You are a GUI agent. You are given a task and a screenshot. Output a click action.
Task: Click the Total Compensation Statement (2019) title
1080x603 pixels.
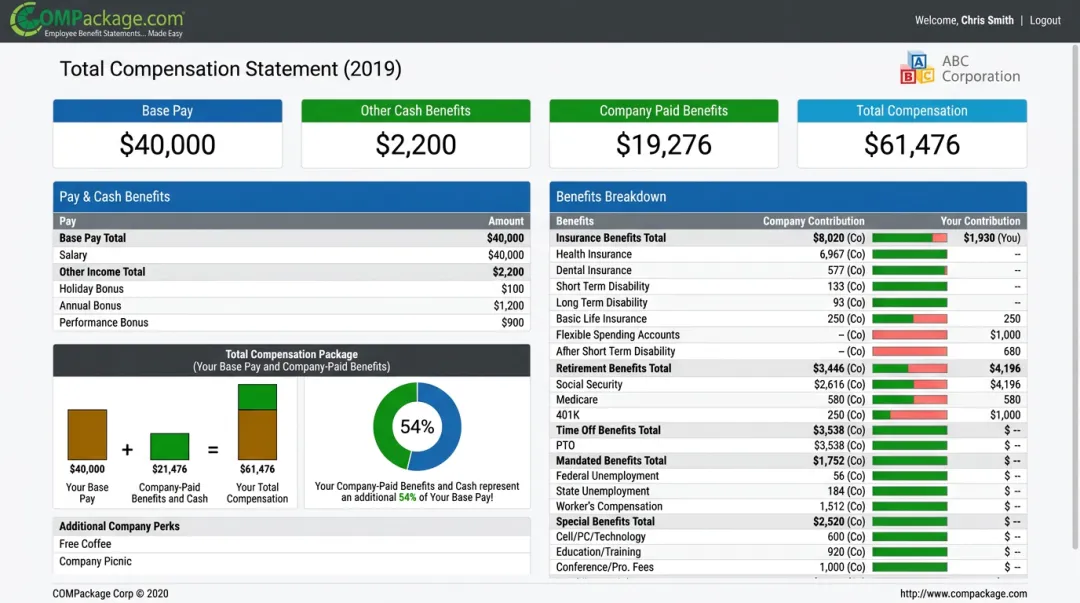click(230, 69)
